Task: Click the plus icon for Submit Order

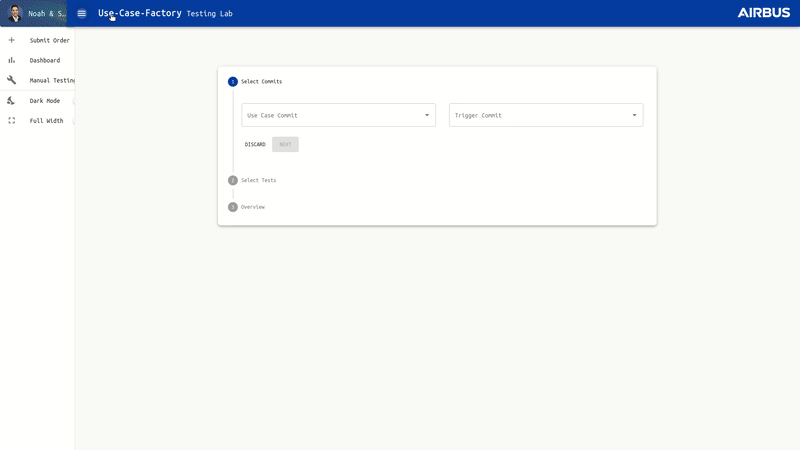Action: click(12, 40)
